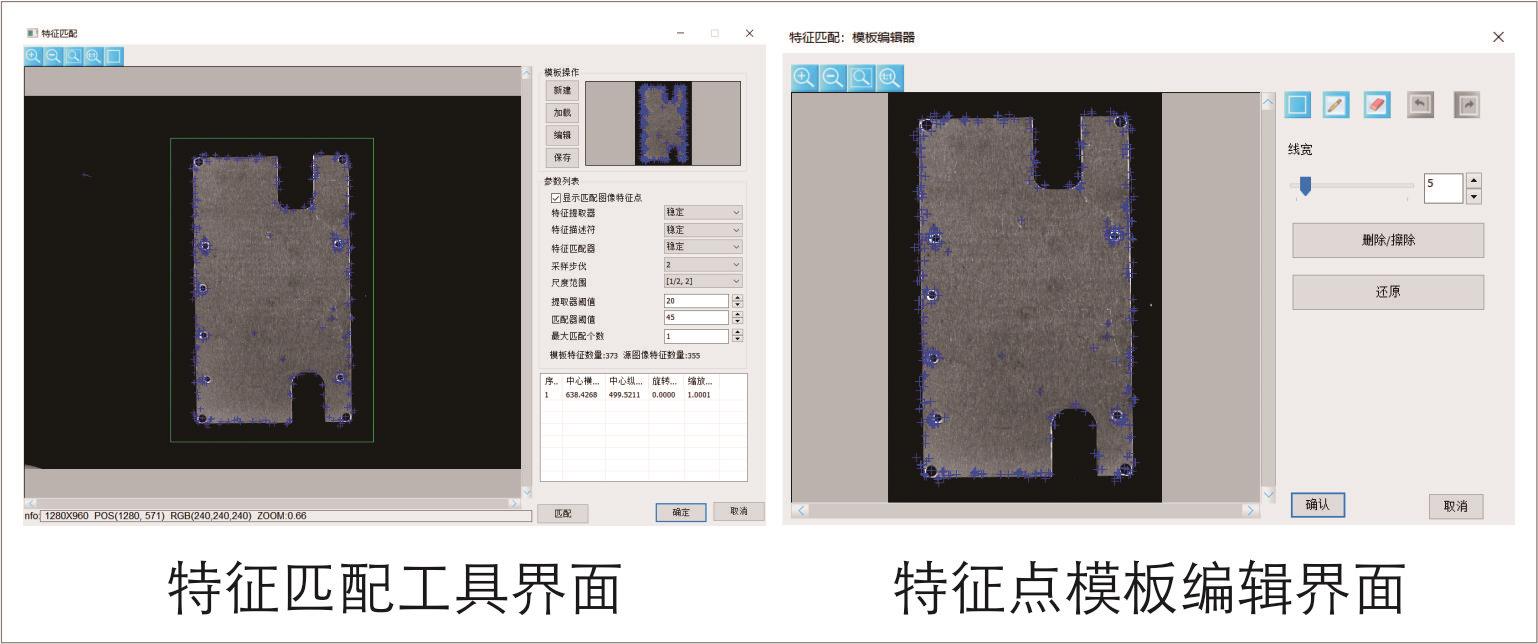The height and width of the screenshot is (644, 1538).
Task: Click the 编辑 template button
Action: point(562,136)
